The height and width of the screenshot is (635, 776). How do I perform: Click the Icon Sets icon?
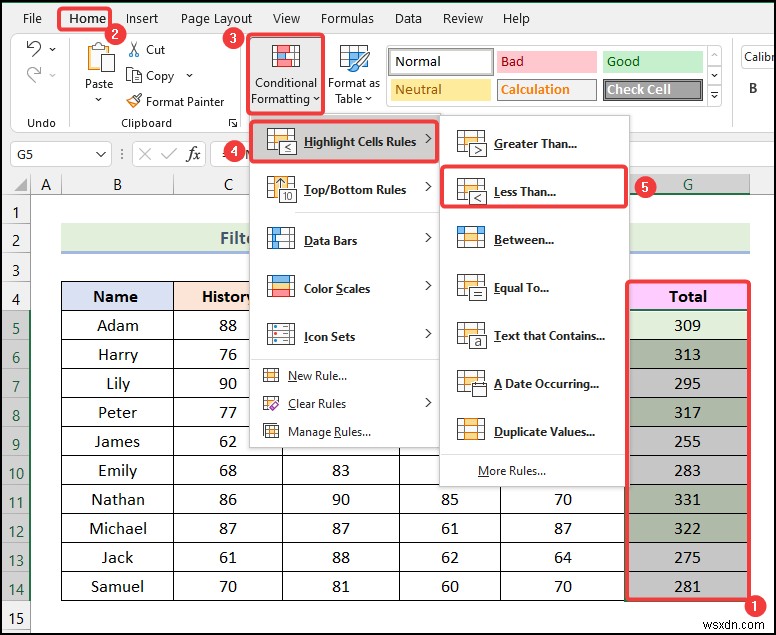pos(281,334)
